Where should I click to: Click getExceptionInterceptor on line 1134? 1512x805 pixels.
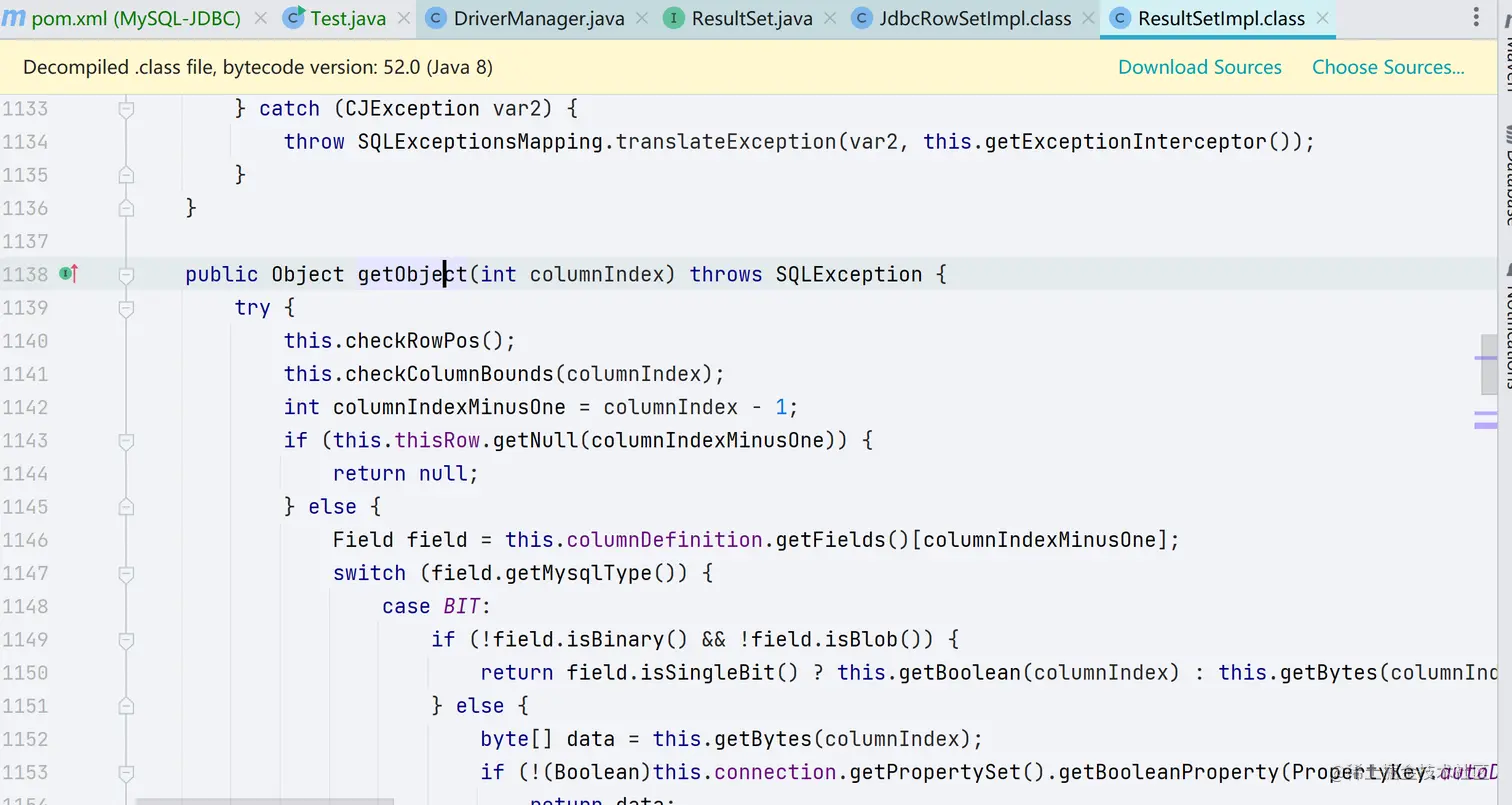click(1126, 141)
